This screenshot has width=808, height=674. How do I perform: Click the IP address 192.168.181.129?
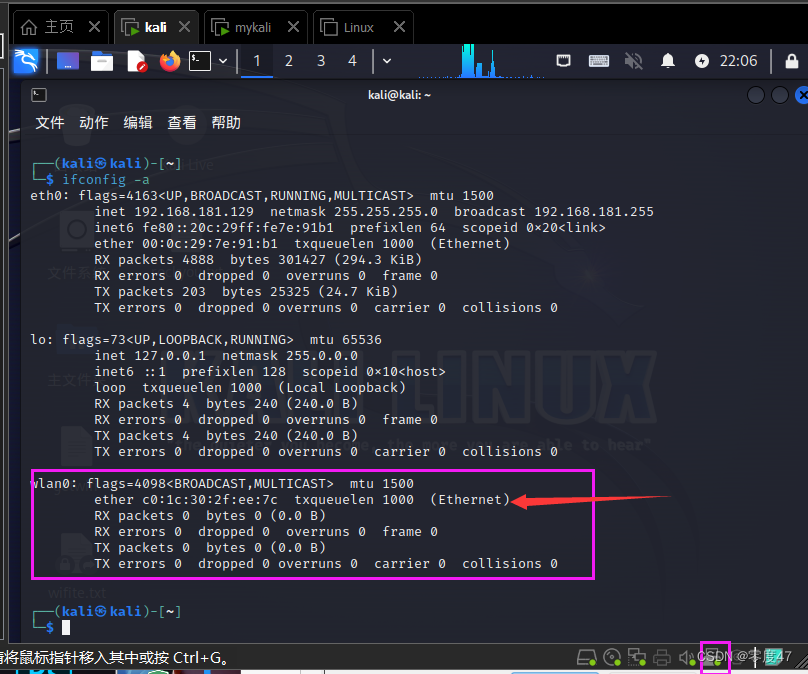tap(194, 212)
